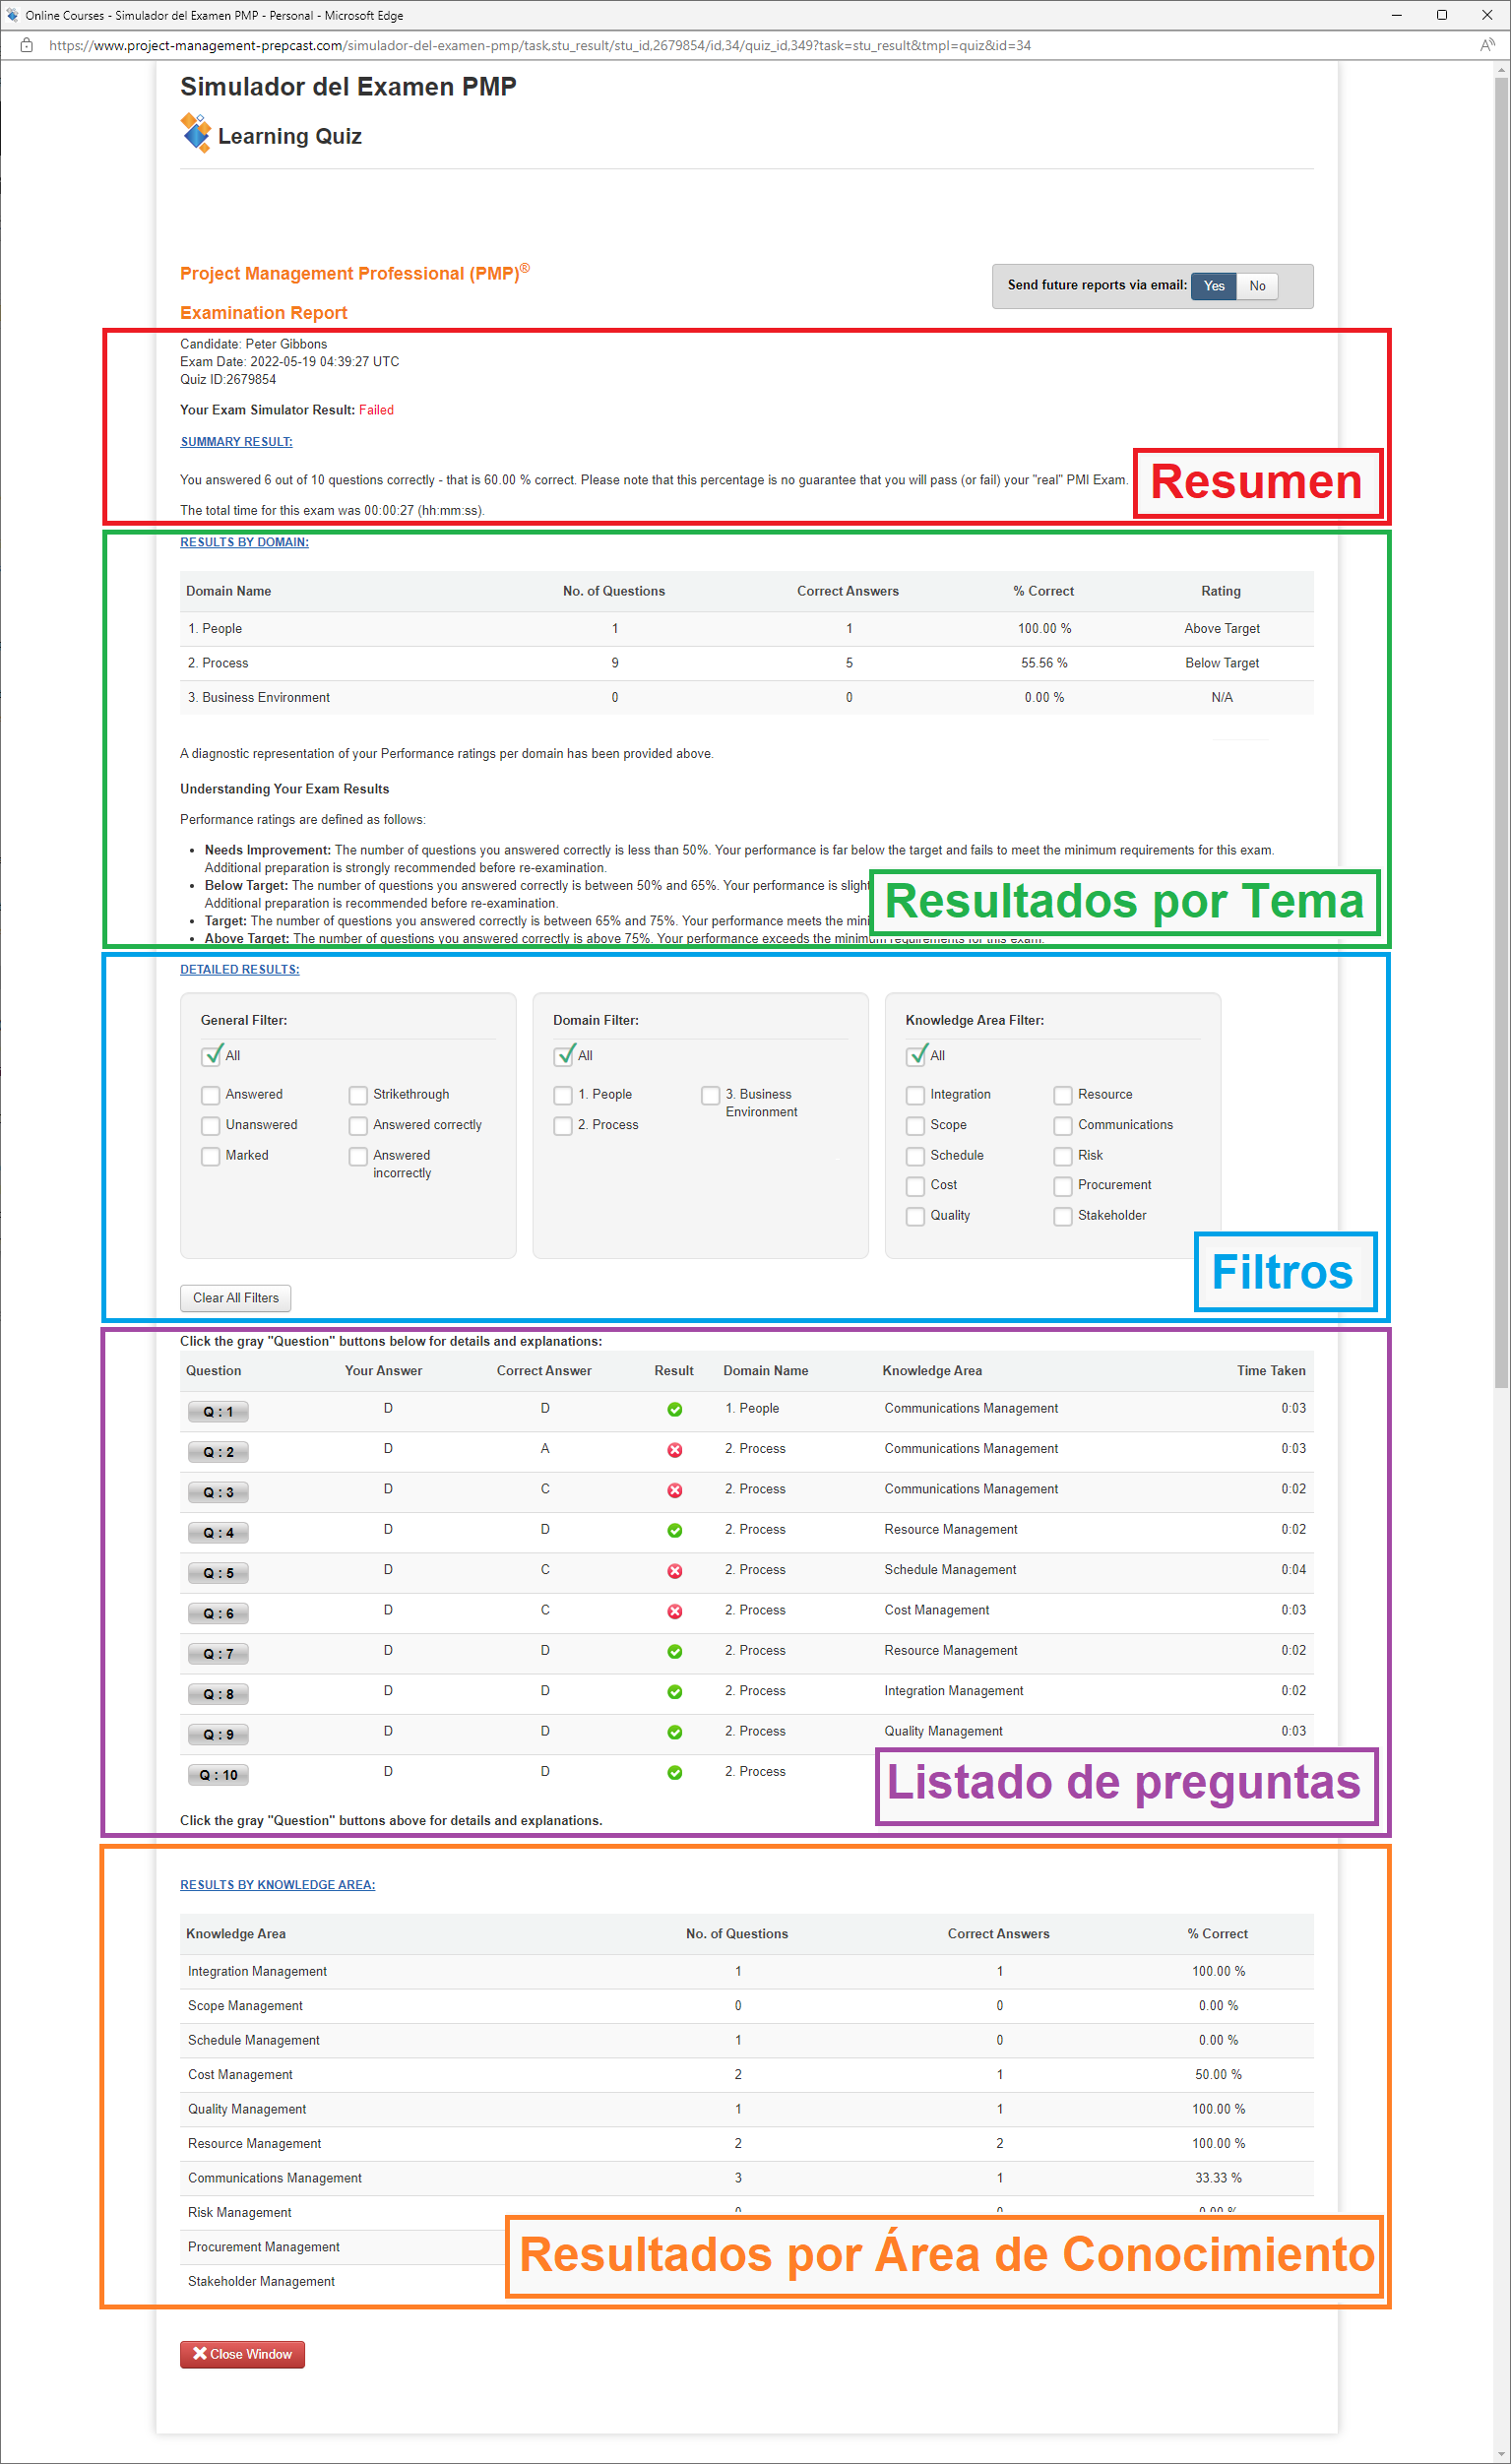Click the red 'Failed' exam result text
1511x2464 pixels.
pos(376,410)
